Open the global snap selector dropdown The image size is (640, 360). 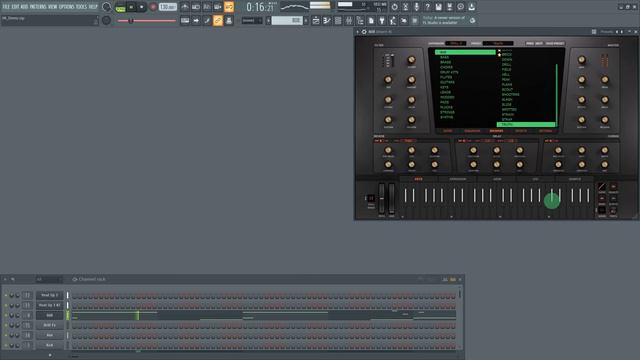252,20
